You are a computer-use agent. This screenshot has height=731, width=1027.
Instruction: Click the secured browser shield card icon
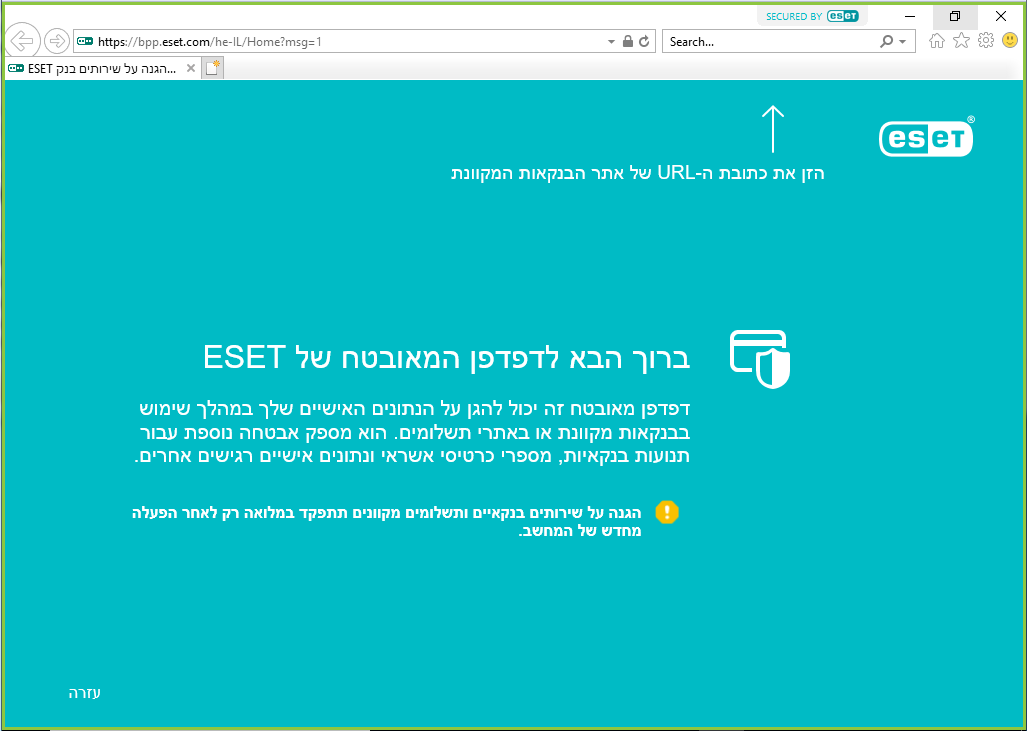pyautogui.click(x=760, y=359)
